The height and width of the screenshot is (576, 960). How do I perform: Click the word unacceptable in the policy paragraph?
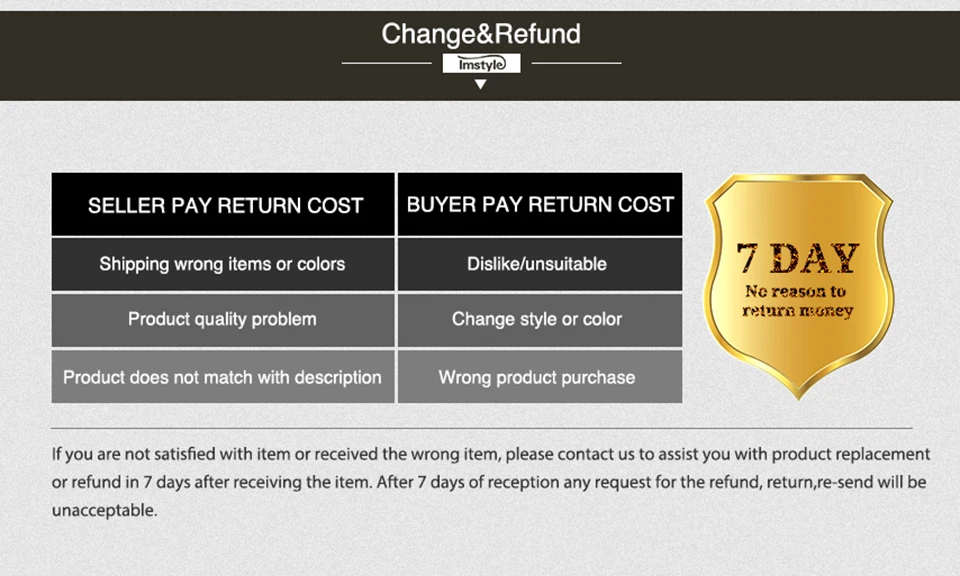click(x=104, y=510)
